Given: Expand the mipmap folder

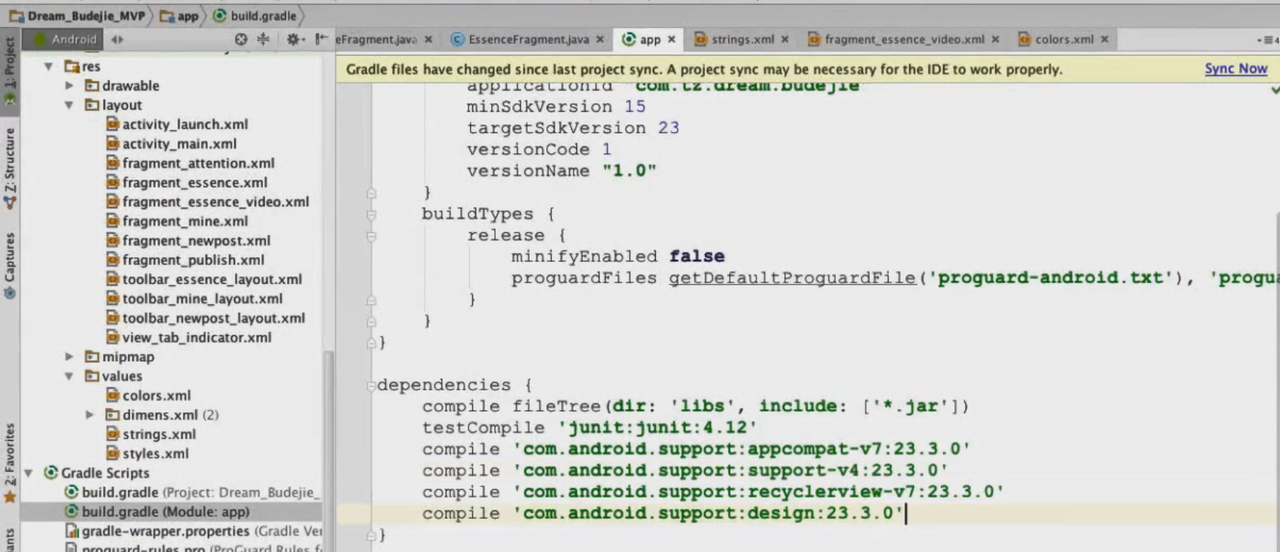Looking at the screenshot, I should point(69,357).
